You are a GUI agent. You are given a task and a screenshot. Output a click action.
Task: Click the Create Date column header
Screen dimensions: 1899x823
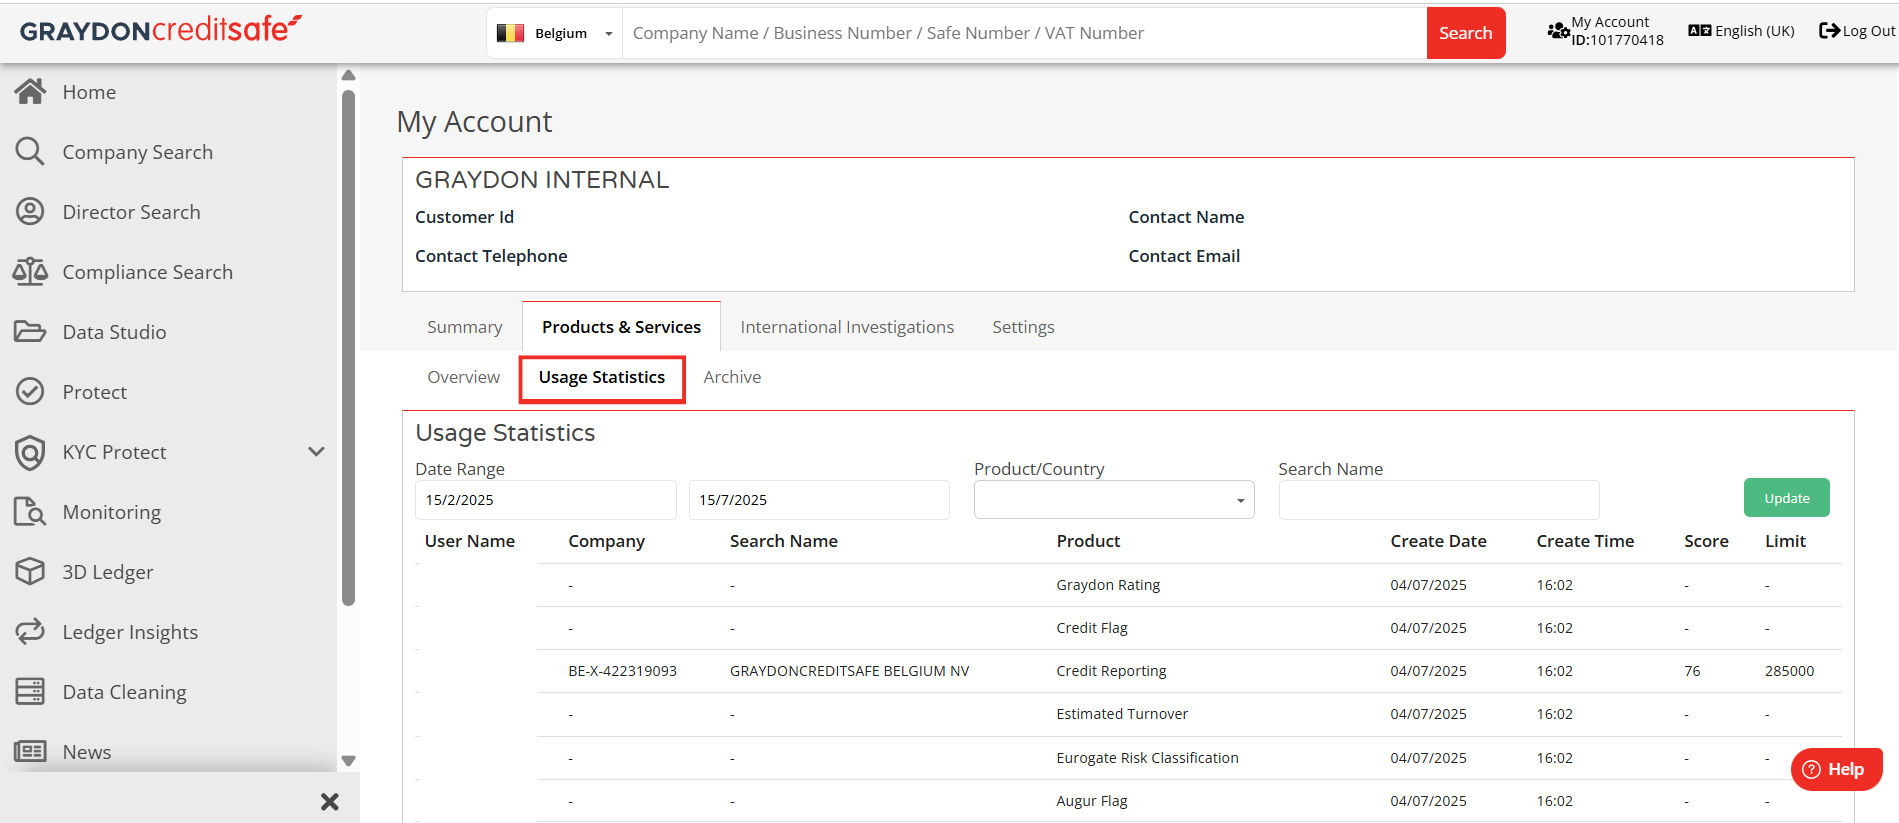click(x=1438, y=541)
